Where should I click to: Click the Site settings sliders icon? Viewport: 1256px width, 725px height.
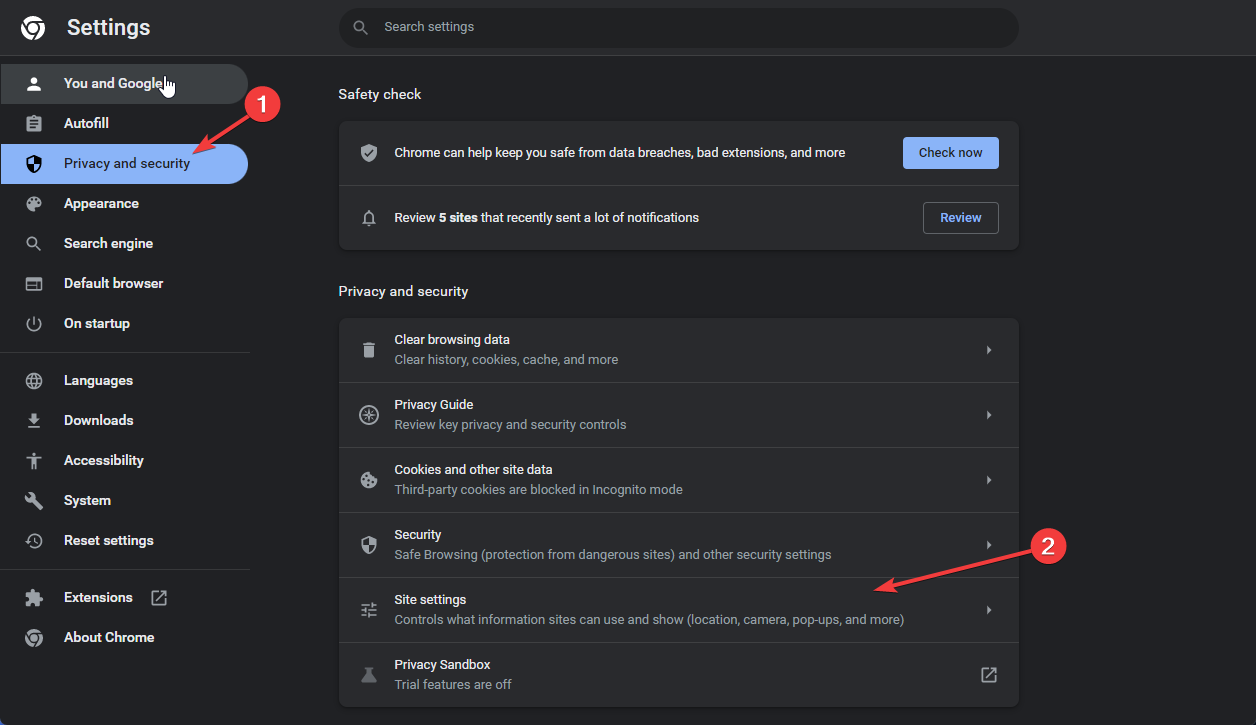[x=369, y=610]
